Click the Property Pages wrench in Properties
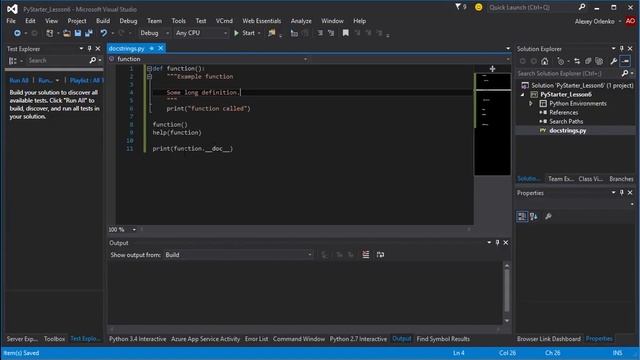640x360 pixels. (548, 216)
